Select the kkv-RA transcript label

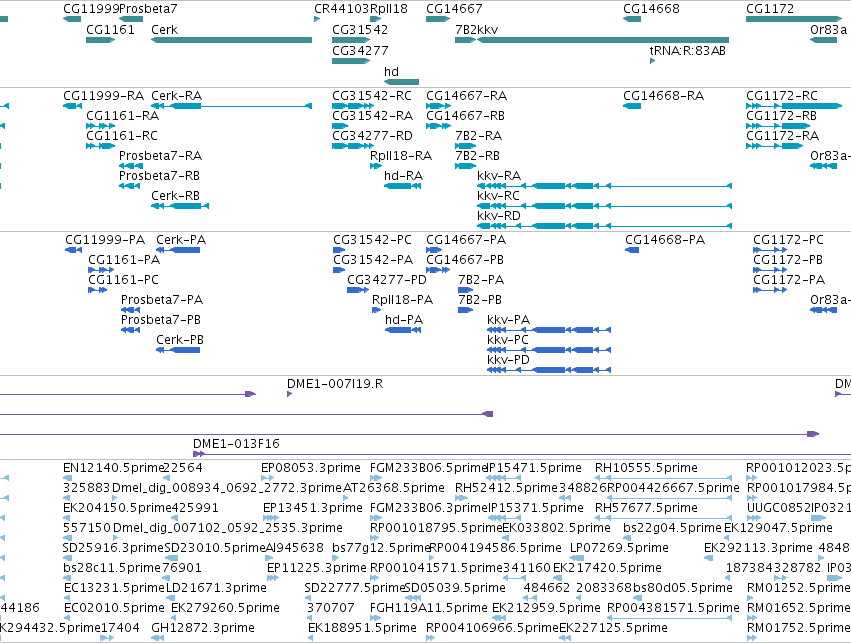coord(499,176)
